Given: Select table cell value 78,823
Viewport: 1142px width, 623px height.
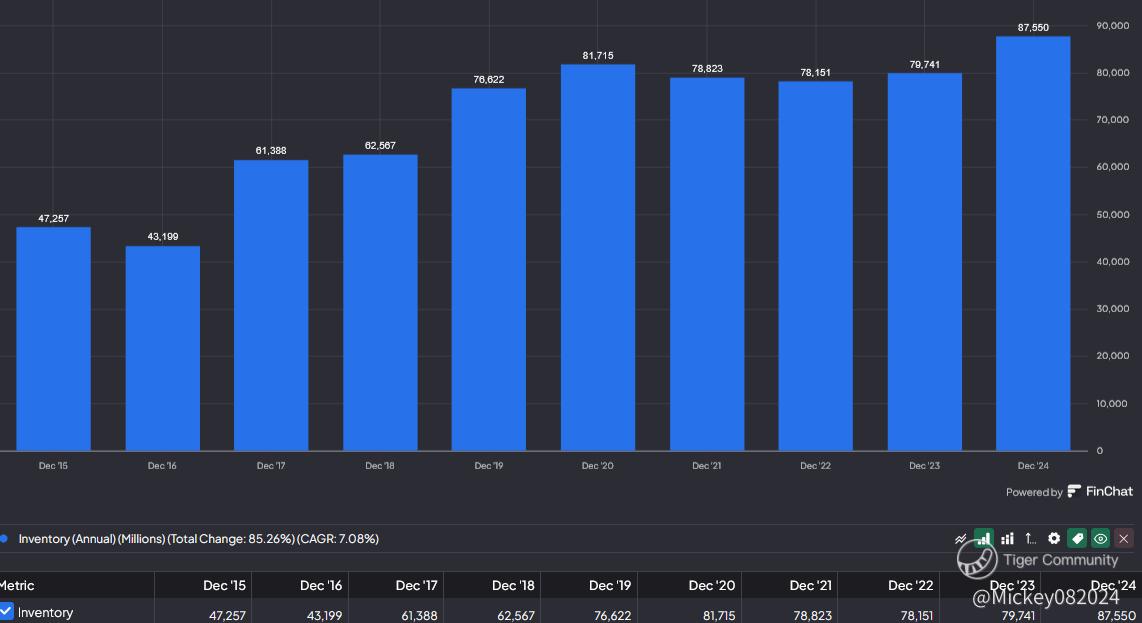Looking at the screenshot, I should [813, 616].
